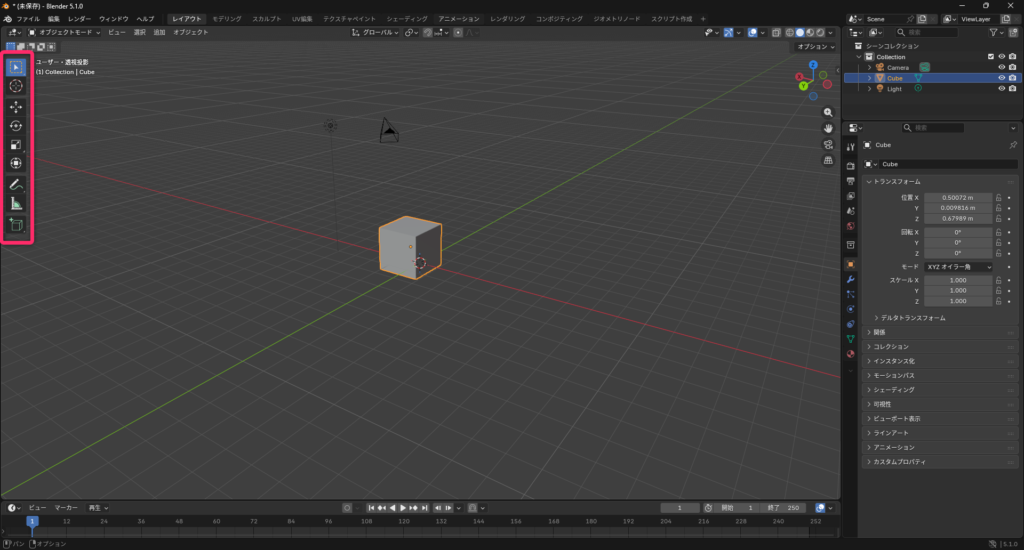Select the Scale tool in the toolbar
This screenshot has height=550, width=1024.
(16, 144)
